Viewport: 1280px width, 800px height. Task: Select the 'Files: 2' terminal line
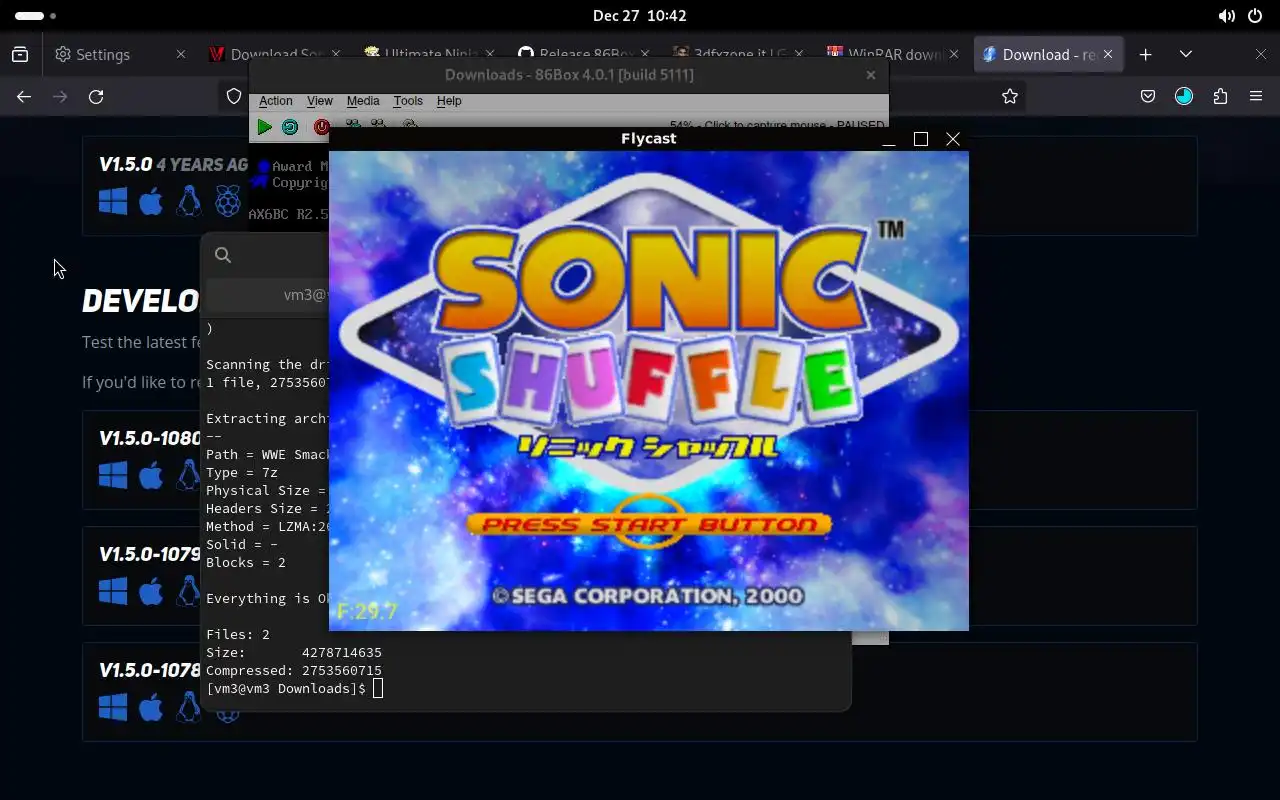[x=238, y=634]
